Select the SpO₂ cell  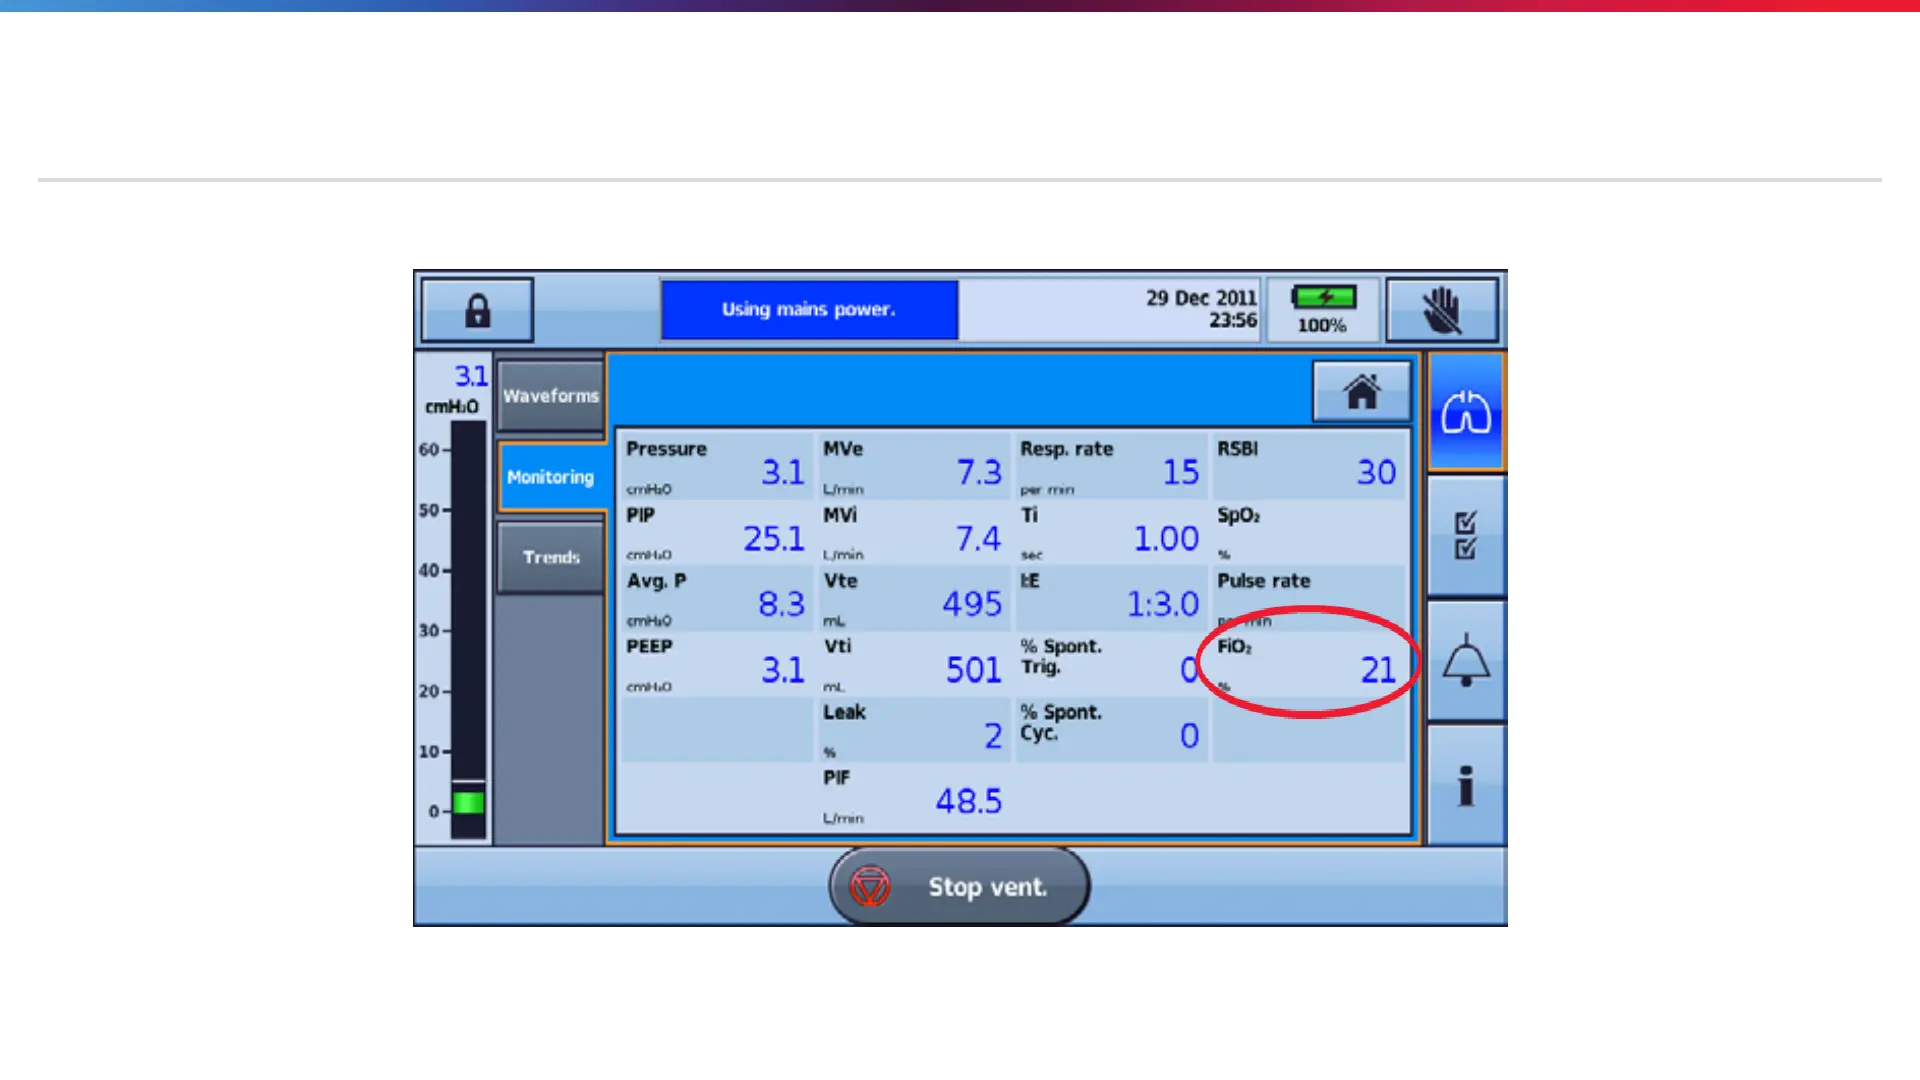(x=1308, y=533)
